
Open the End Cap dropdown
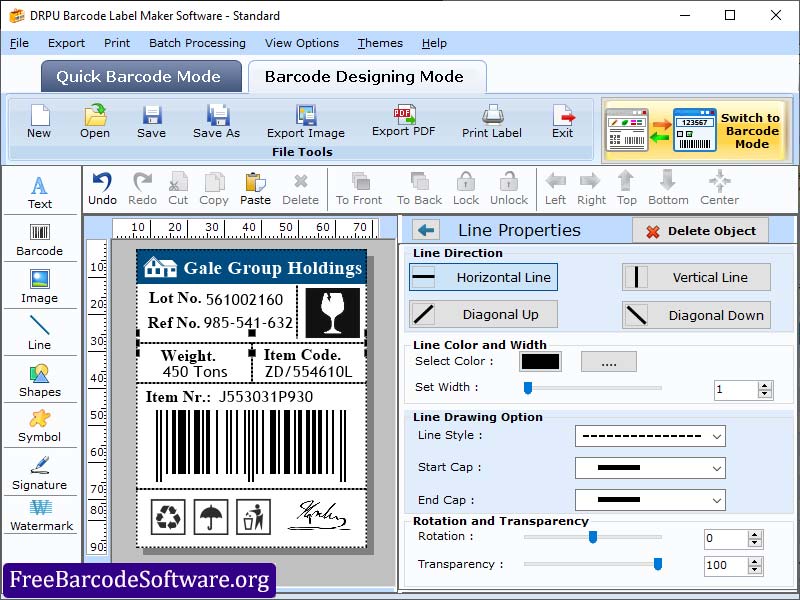pyautogui.click(x=650, y=500)
